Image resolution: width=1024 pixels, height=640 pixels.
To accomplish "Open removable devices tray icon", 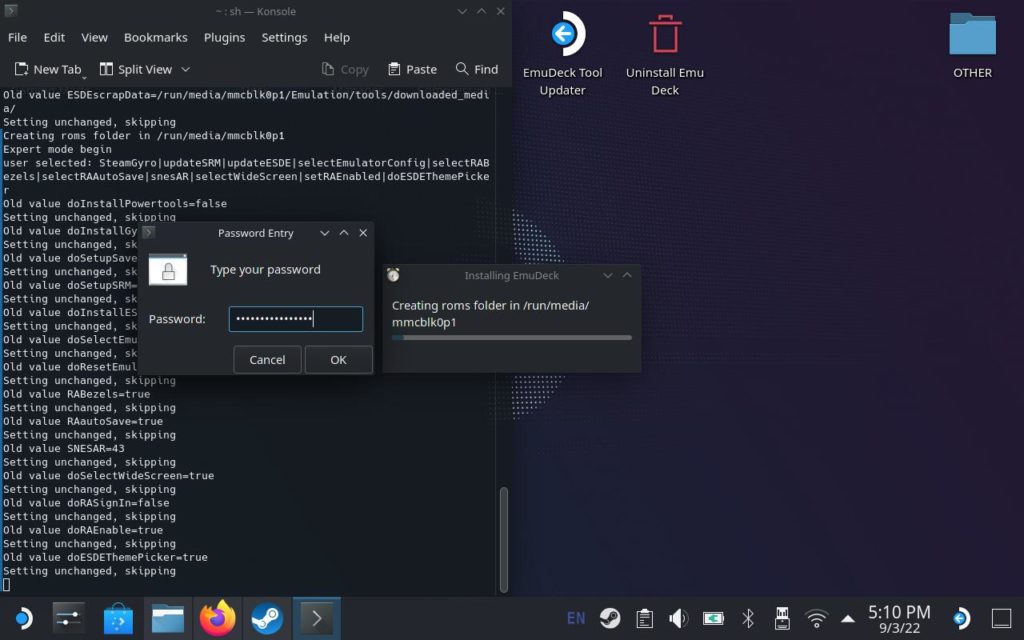I will tap(782, 618).
